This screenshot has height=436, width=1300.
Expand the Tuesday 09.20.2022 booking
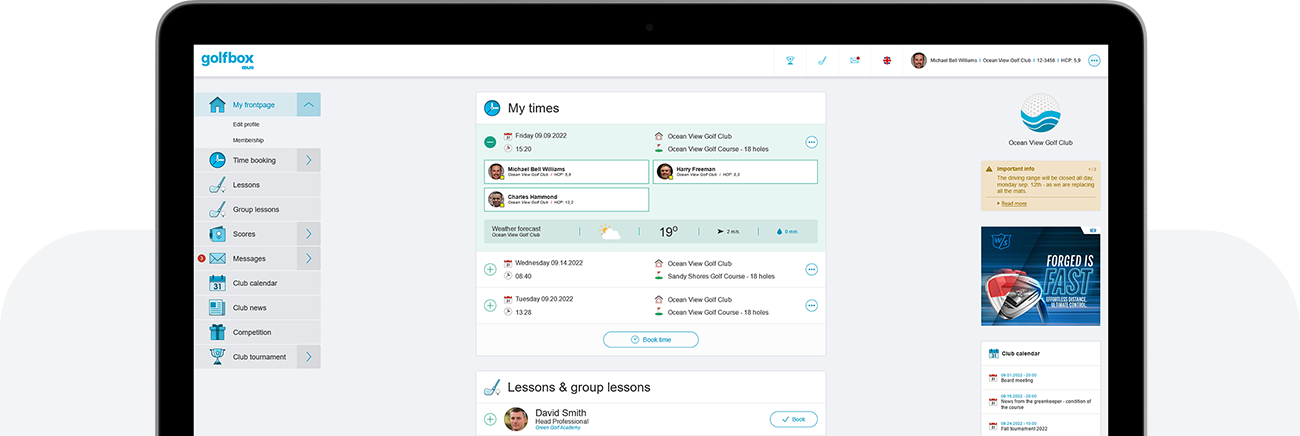490,305
